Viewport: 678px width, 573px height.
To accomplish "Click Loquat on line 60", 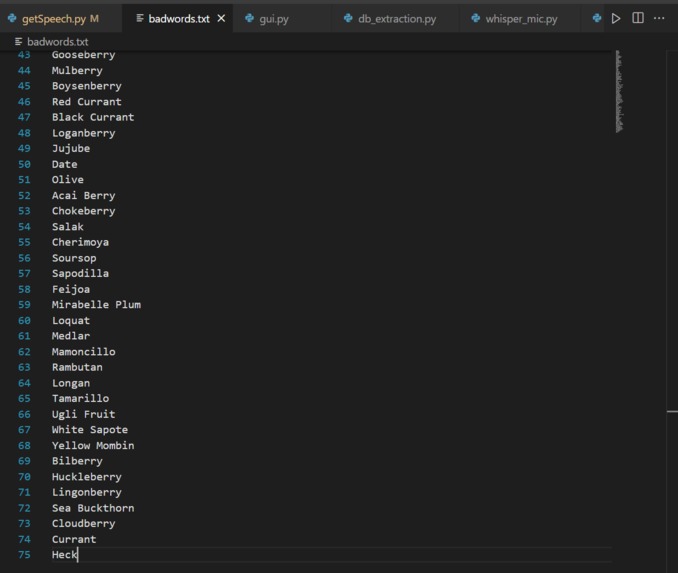I will (x=71, y=320).
